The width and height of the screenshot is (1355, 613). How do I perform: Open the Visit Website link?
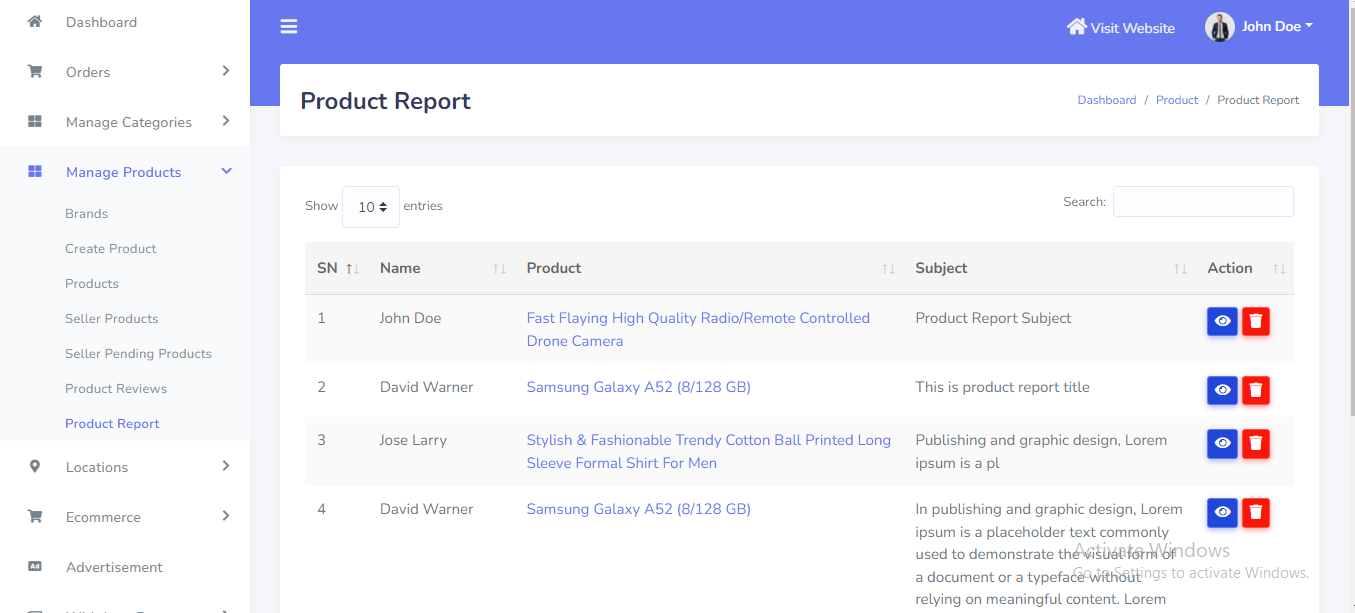pos(1121,28)
